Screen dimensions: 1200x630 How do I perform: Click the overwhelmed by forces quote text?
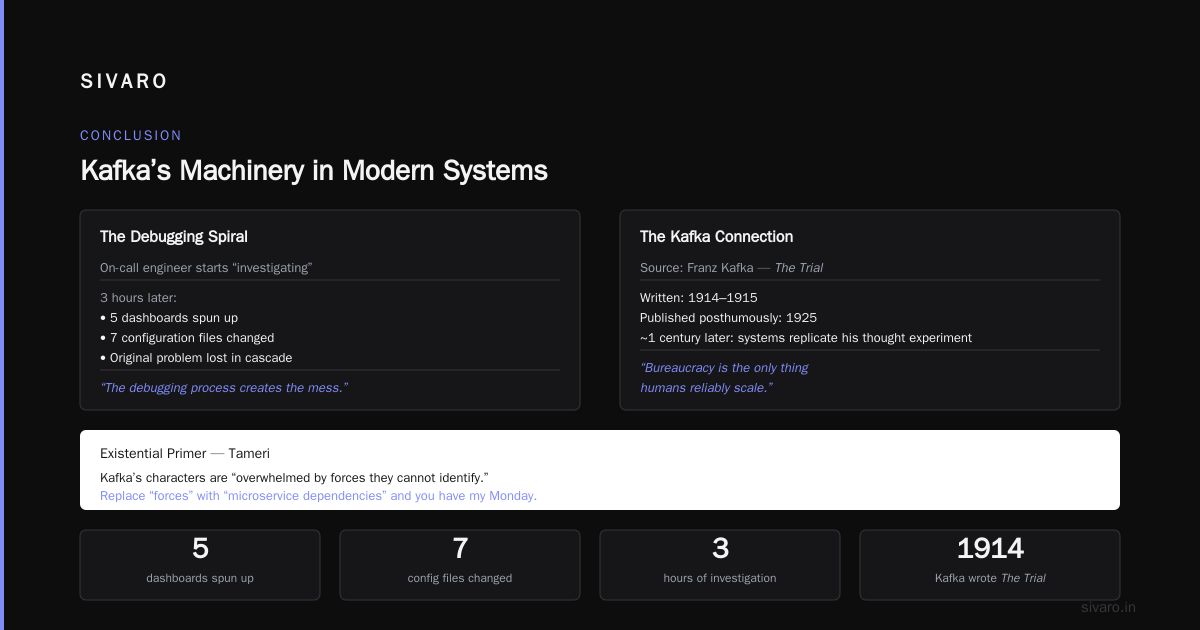pos(294,477)
